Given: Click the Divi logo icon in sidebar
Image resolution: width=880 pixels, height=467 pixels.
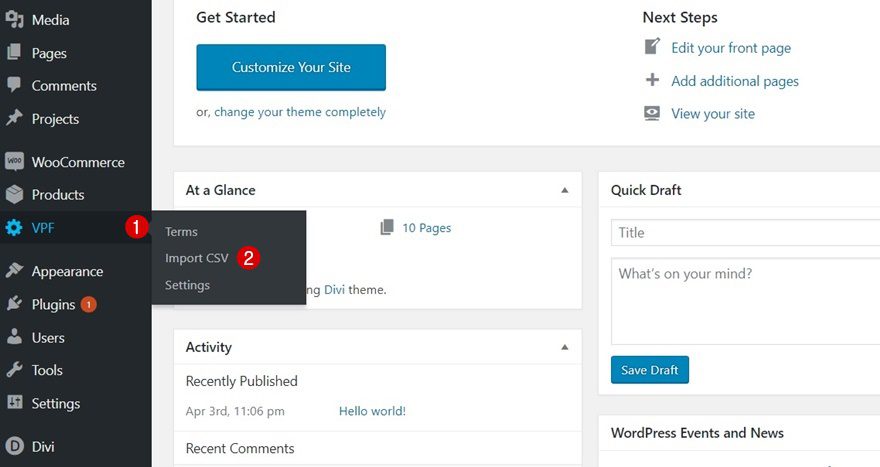Looking at the screenshot, I should pos(14,446).
